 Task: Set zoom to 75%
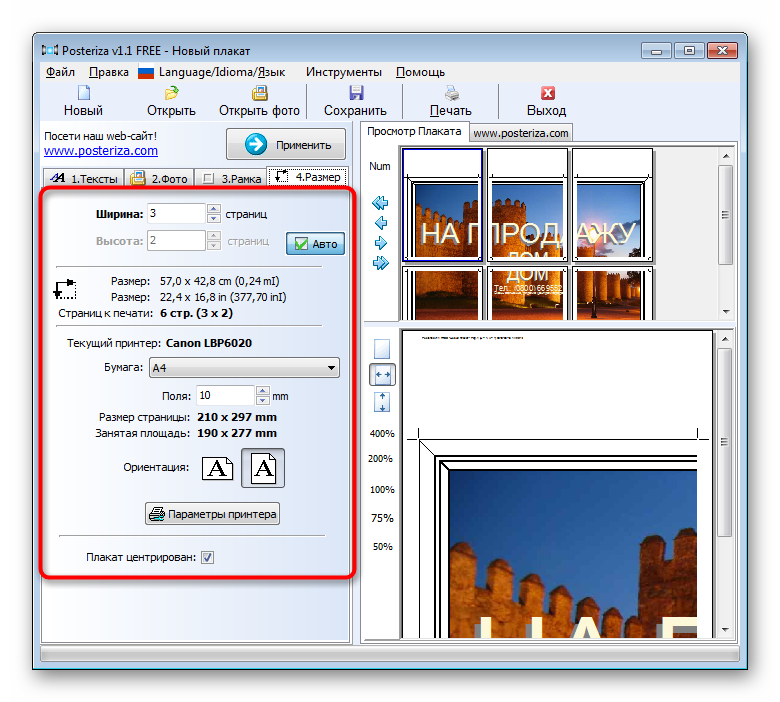pos(382,518)
